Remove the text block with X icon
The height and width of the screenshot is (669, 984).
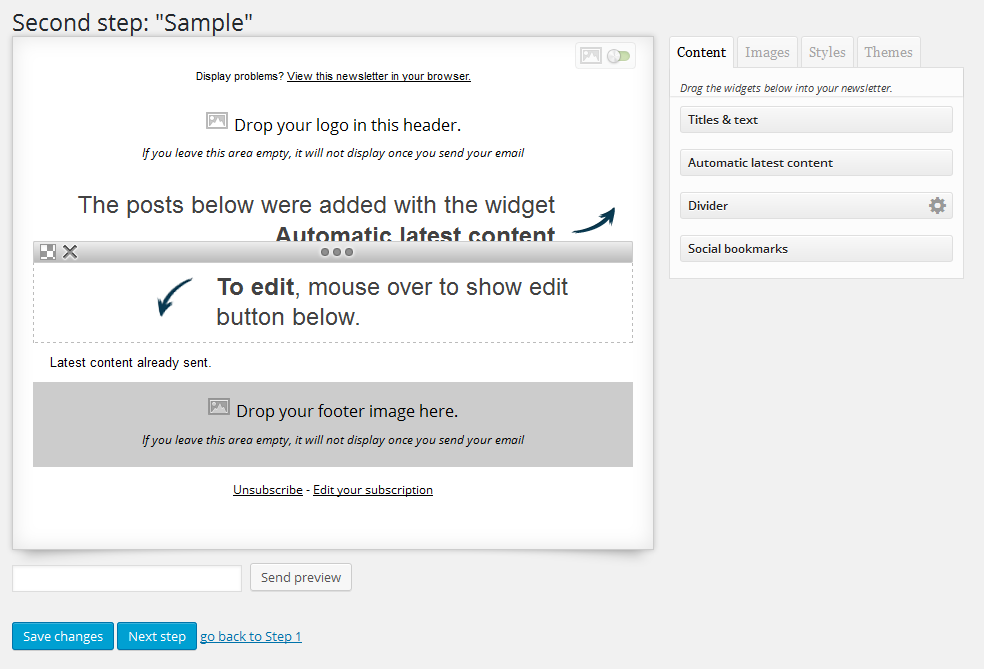(70, 252)
